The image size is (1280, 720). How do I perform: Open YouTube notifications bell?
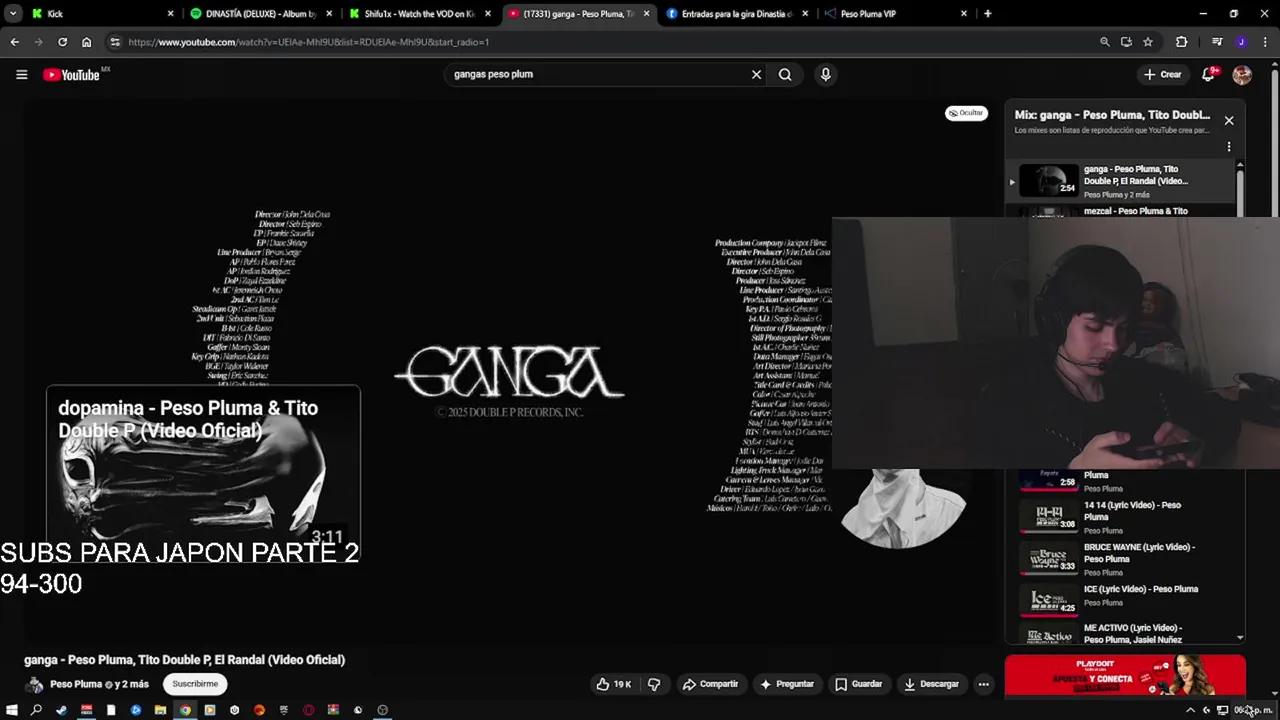pos(1208,75)
